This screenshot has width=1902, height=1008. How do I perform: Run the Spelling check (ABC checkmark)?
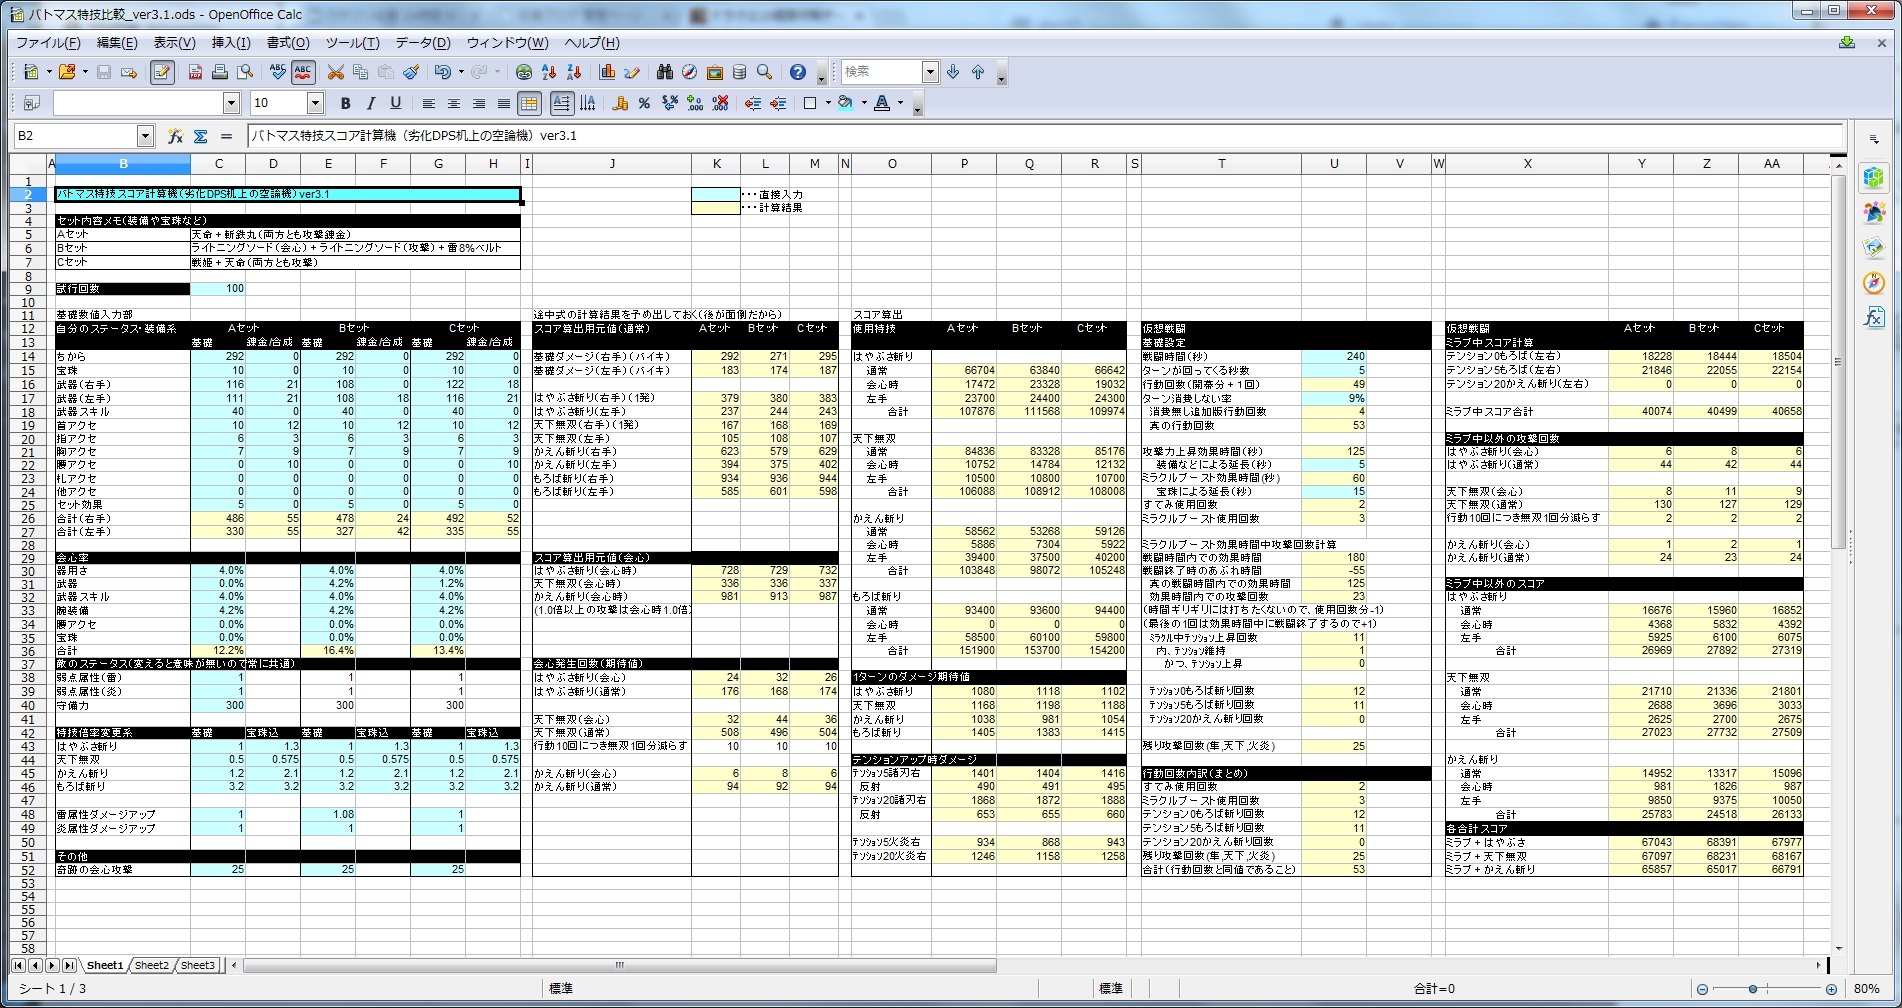(x=278, y=72)
